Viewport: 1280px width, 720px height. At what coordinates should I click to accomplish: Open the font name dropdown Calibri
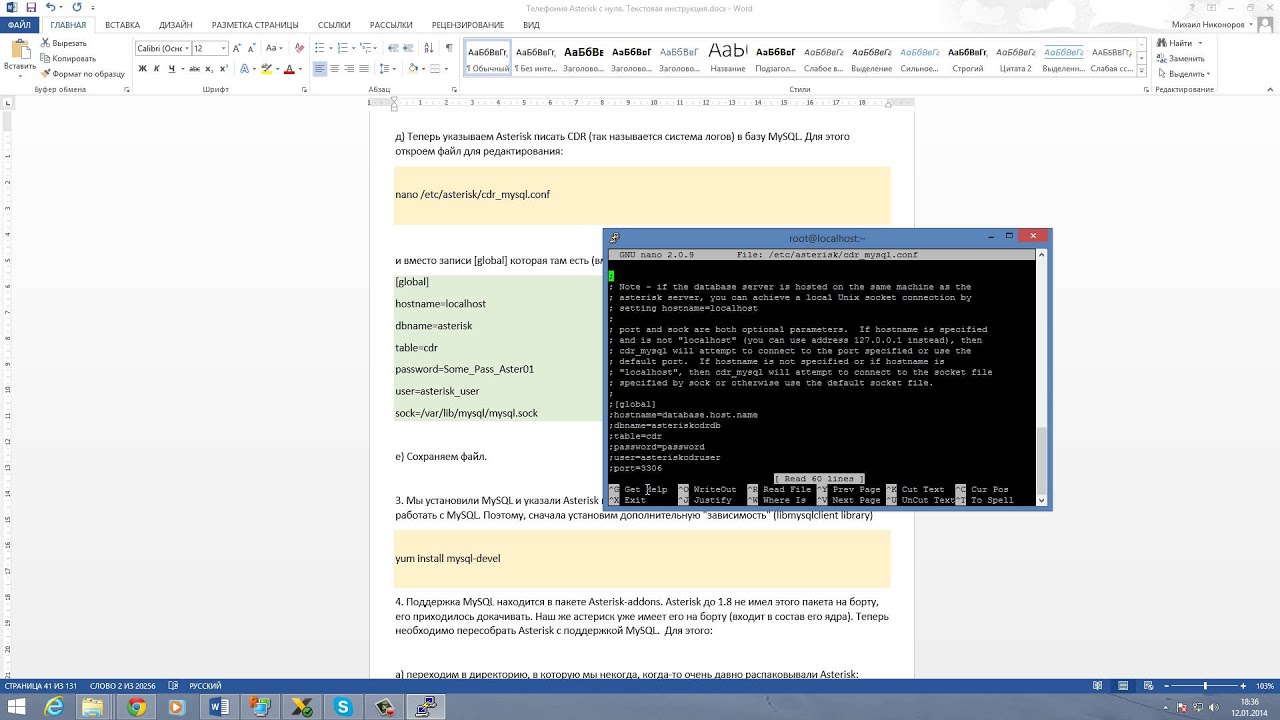(x=162, y=48)
